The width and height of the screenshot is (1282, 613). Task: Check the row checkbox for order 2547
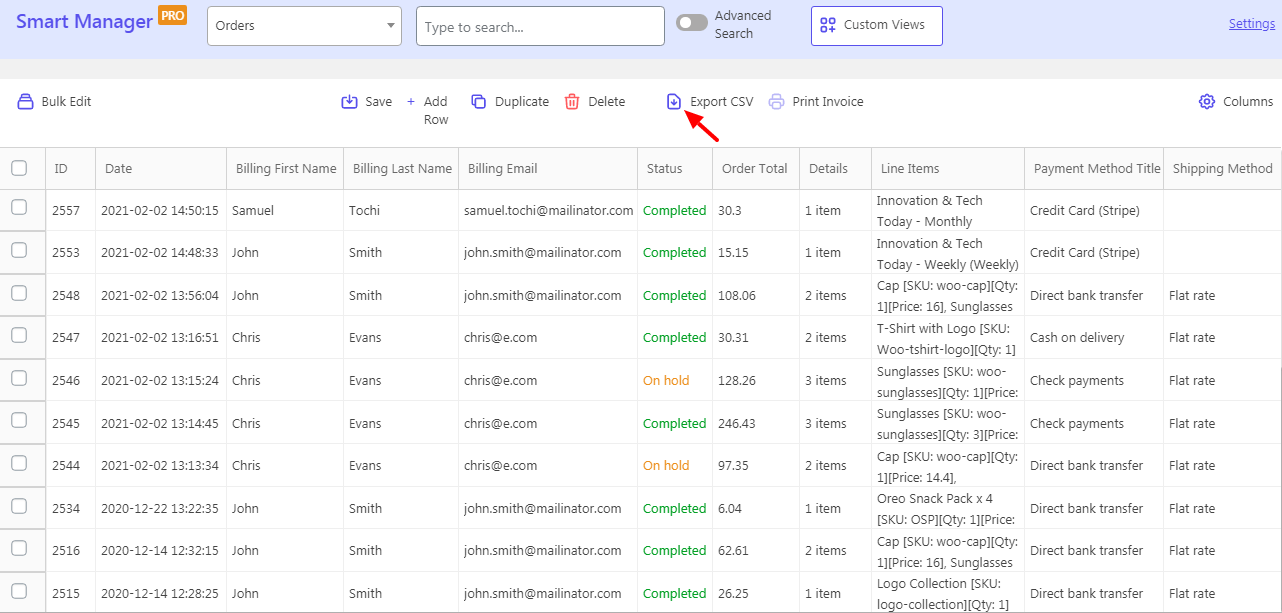tap(19, 335)
